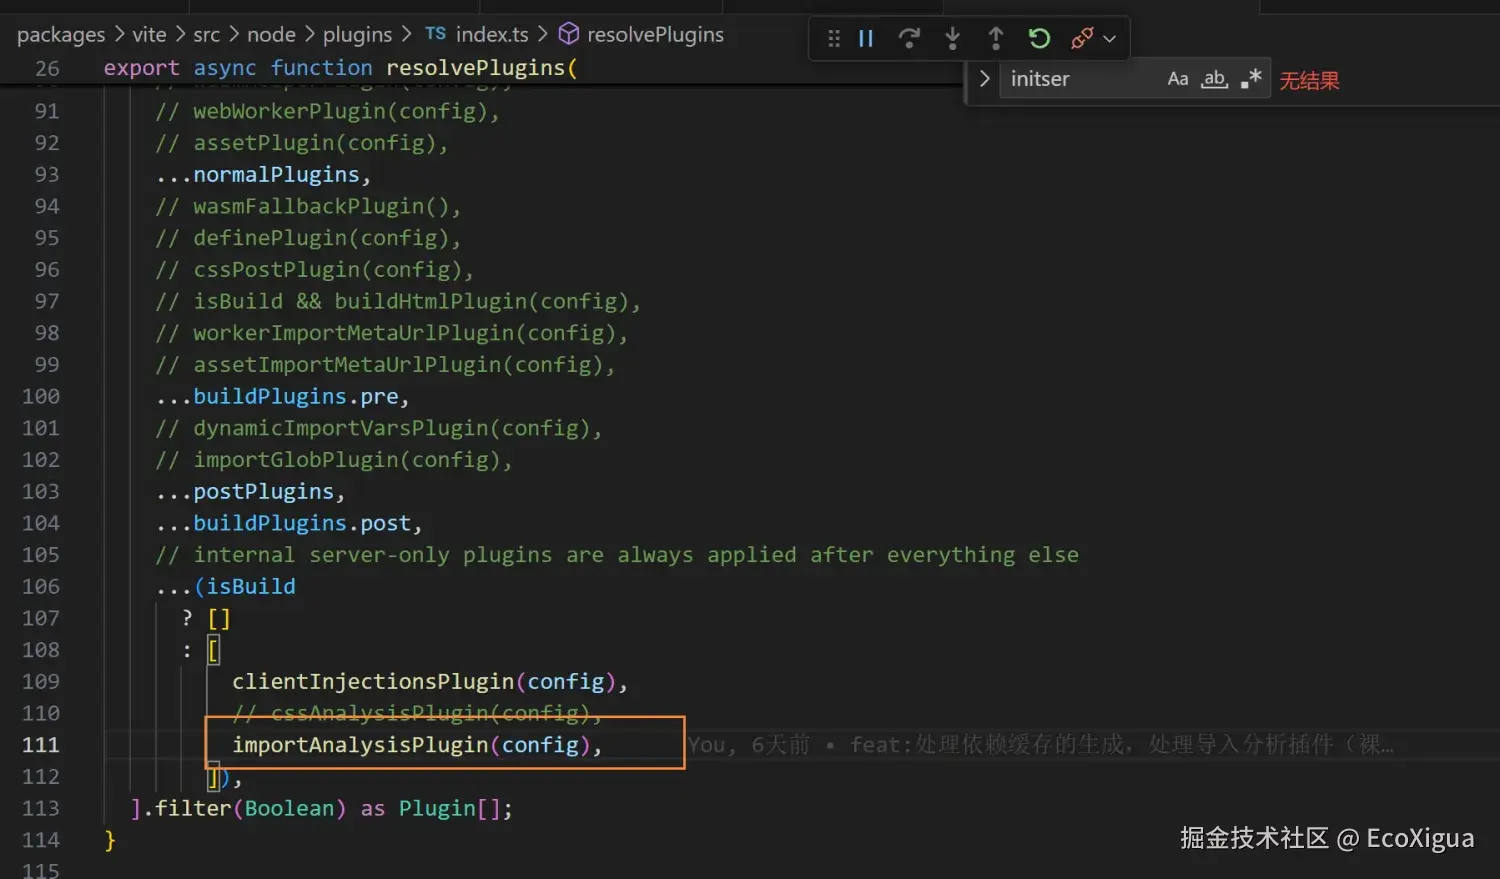Grab the debug toolbar drag handle
1500x879 pixels.
click(834, 39)
